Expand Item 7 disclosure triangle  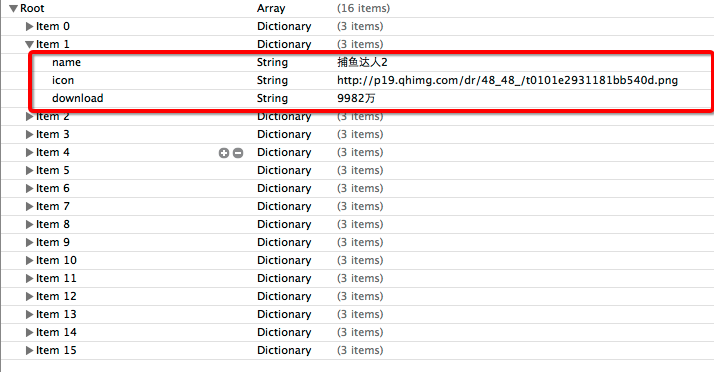point(29,206)
